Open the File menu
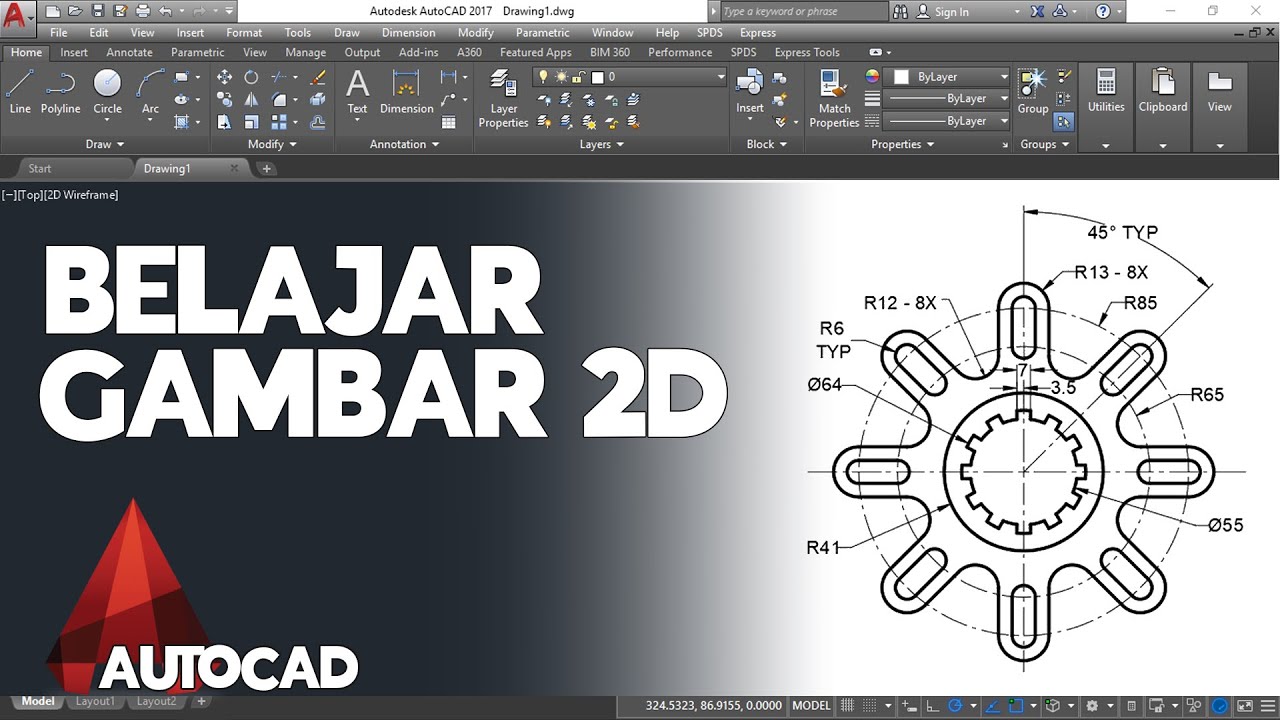 tap(59, 32)
